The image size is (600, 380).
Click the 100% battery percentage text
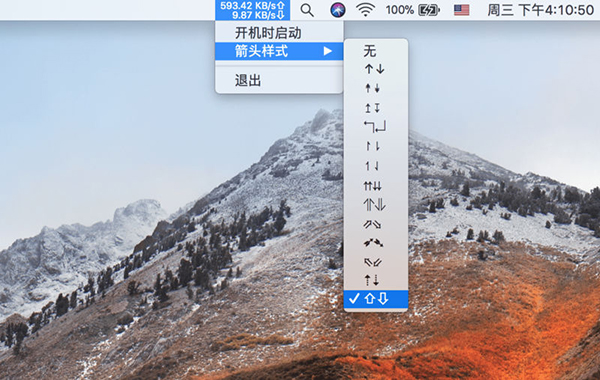tap(400, 10)
